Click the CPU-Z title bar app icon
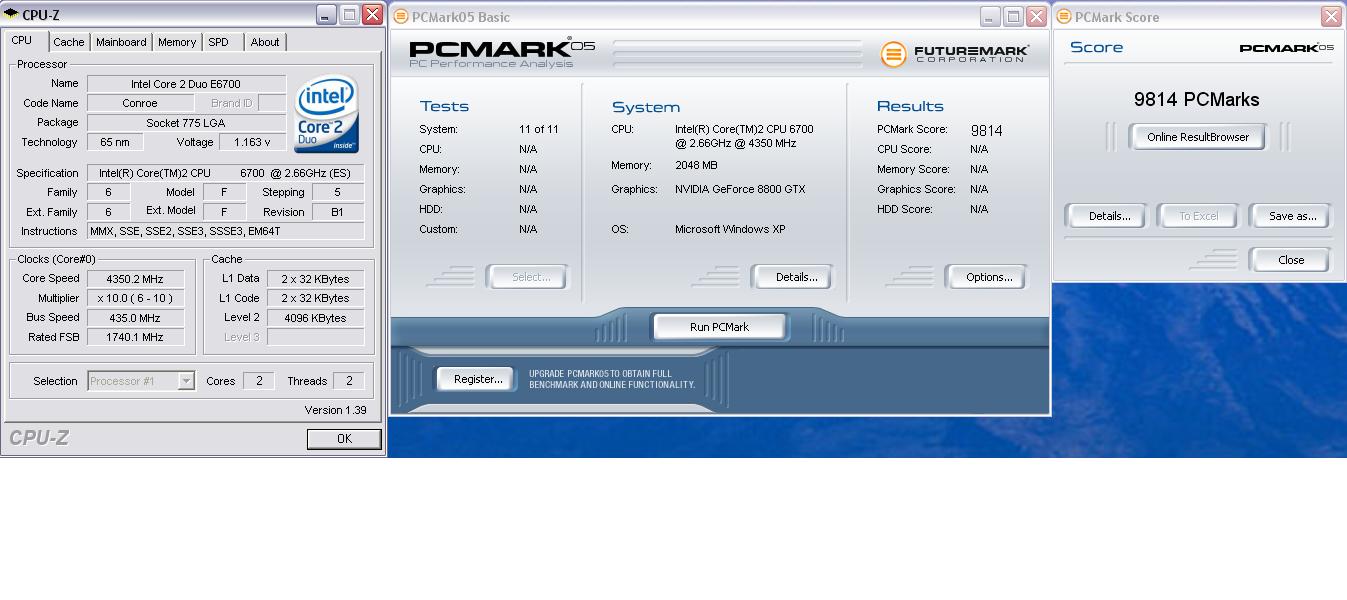Image resolution: width=1347 pixels, height=600 pixels. (x=11, y=14)
